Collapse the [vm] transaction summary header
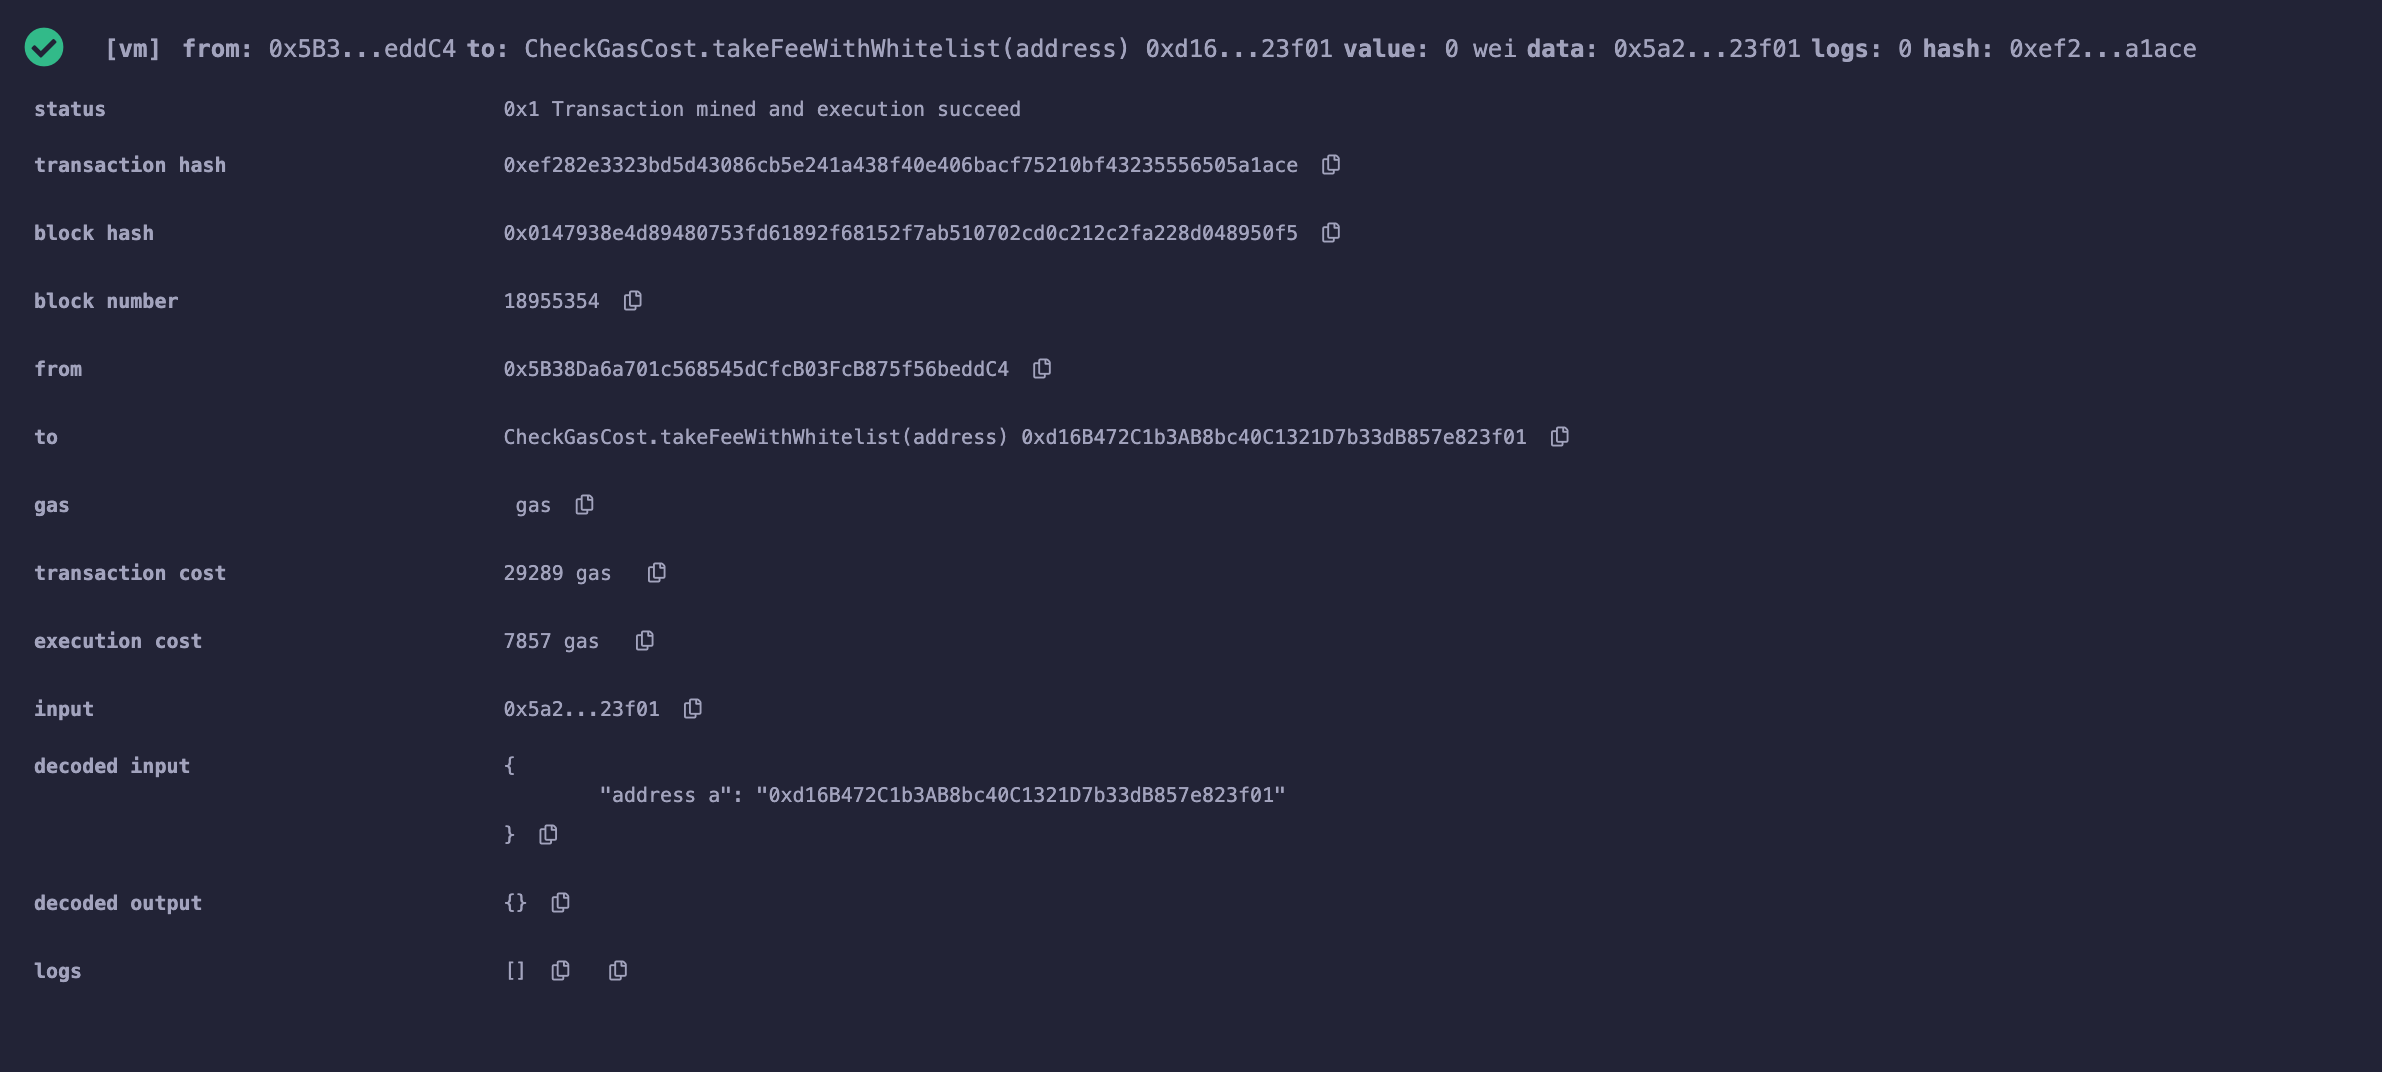The image size is (2382, 1072). pyautogui.click(x=1150, y=49)
